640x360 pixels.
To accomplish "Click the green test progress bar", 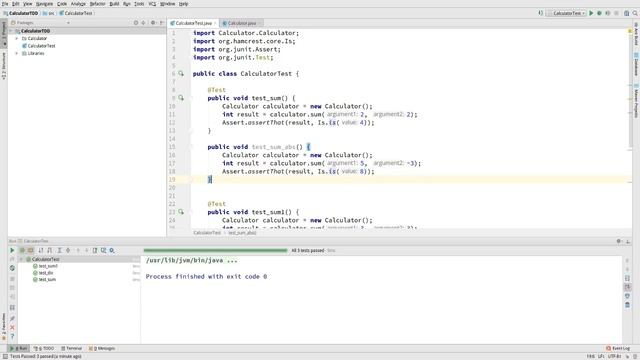I will coord(216,250).
